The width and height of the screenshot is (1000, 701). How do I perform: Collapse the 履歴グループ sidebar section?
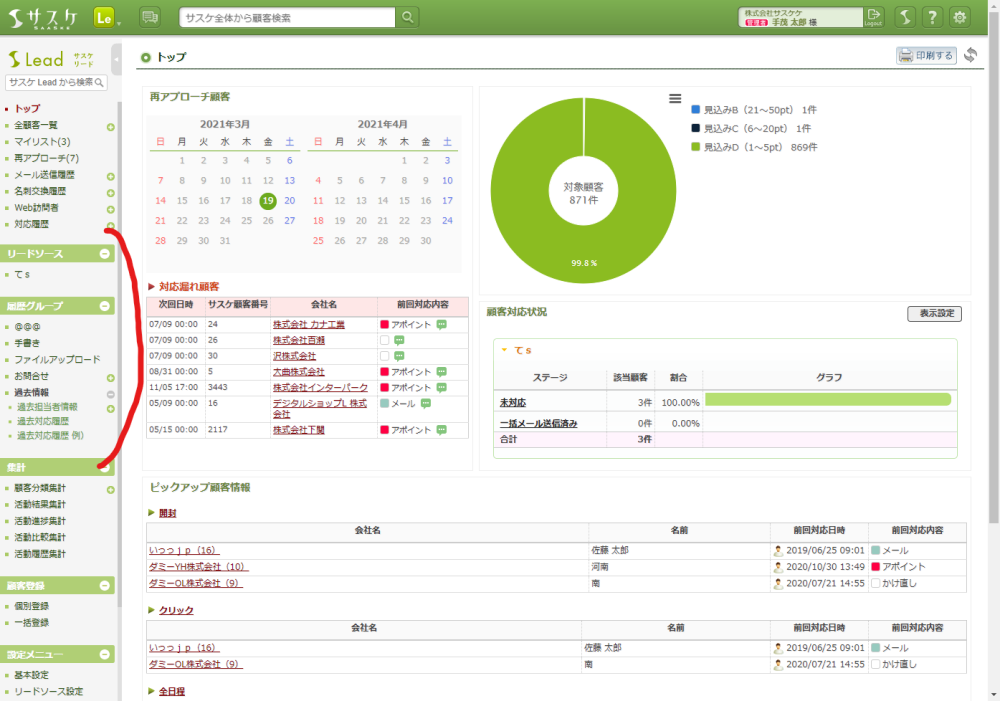(x=105, y=306)
